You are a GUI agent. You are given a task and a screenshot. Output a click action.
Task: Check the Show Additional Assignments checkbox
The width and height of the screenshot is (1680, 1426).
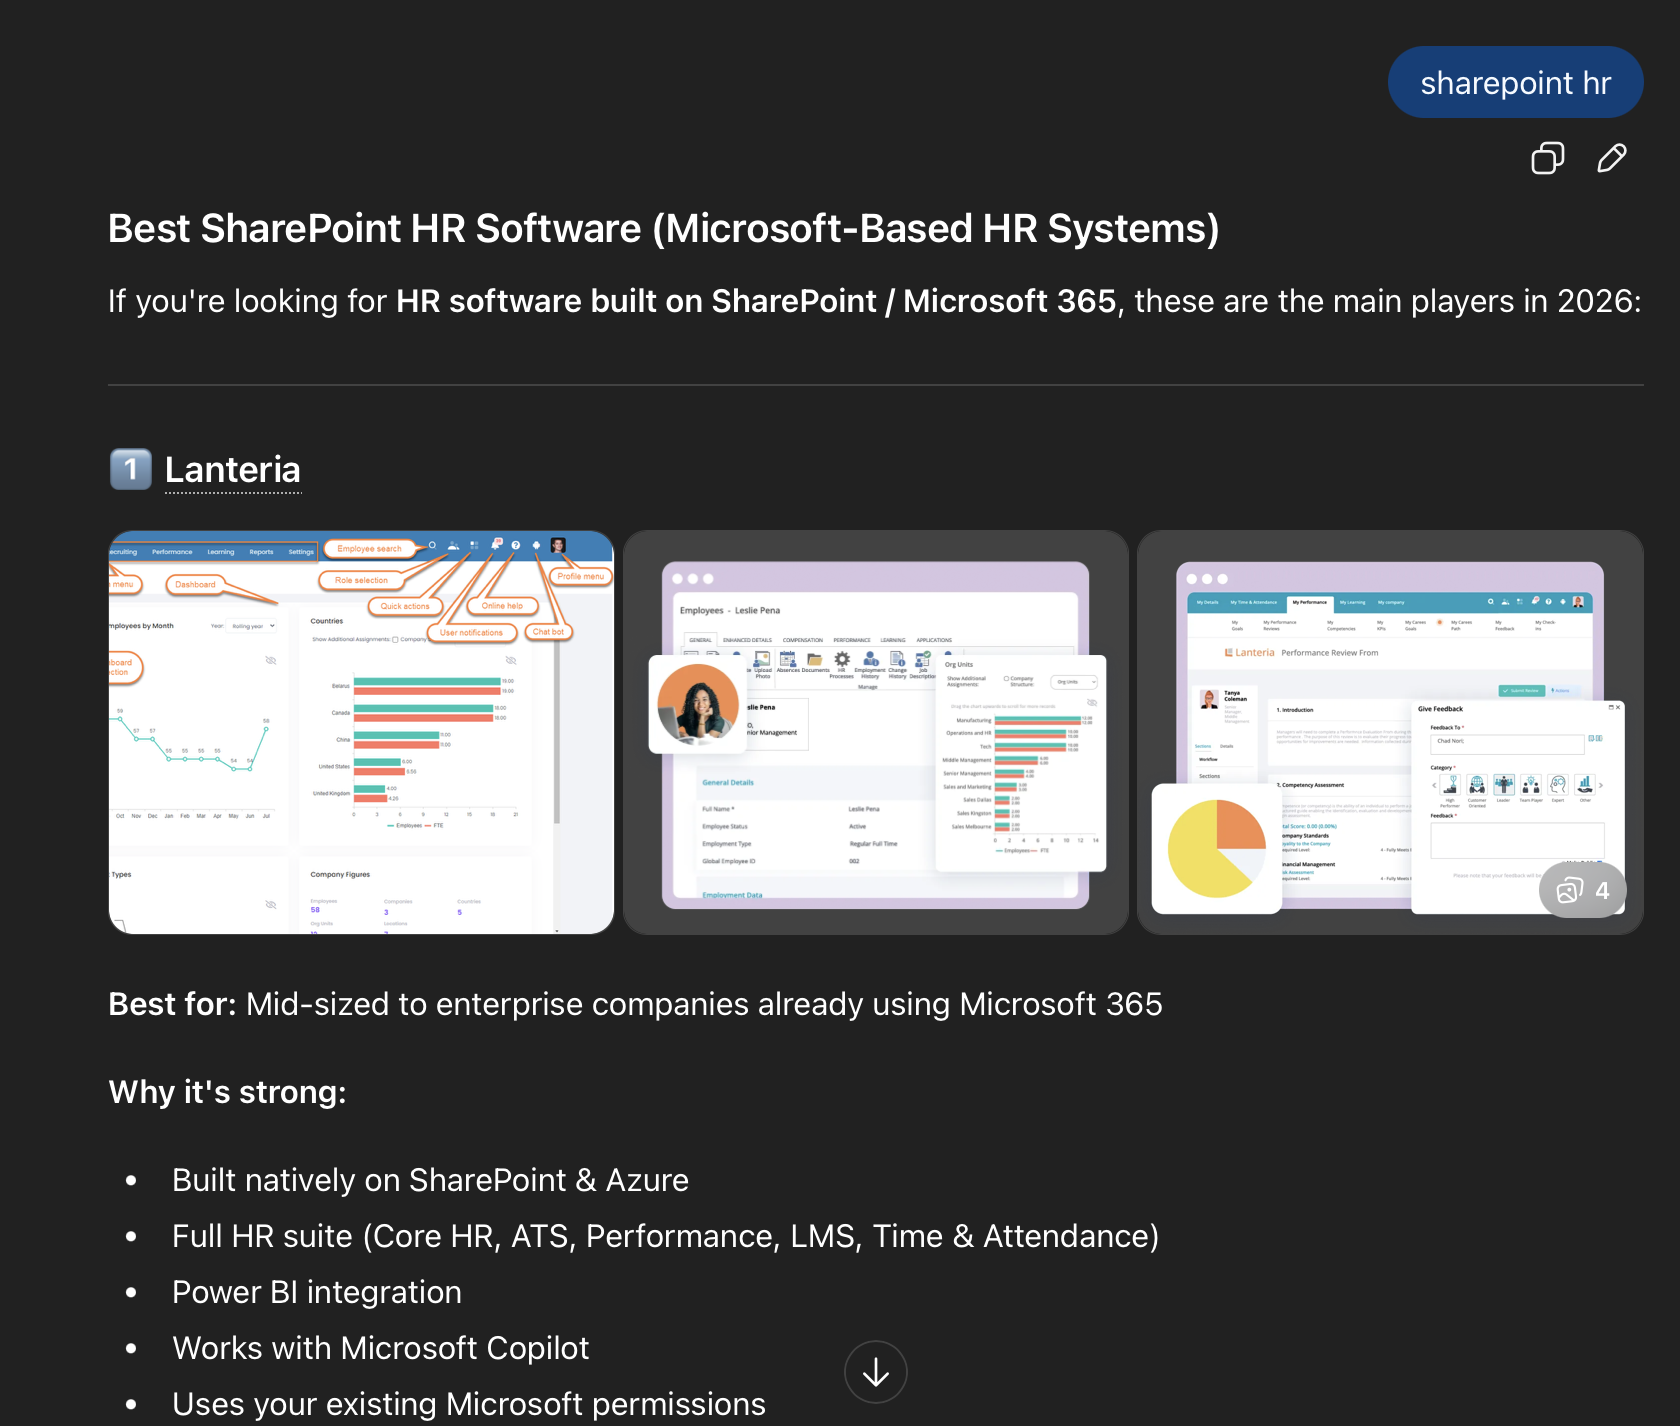(395, 640)
